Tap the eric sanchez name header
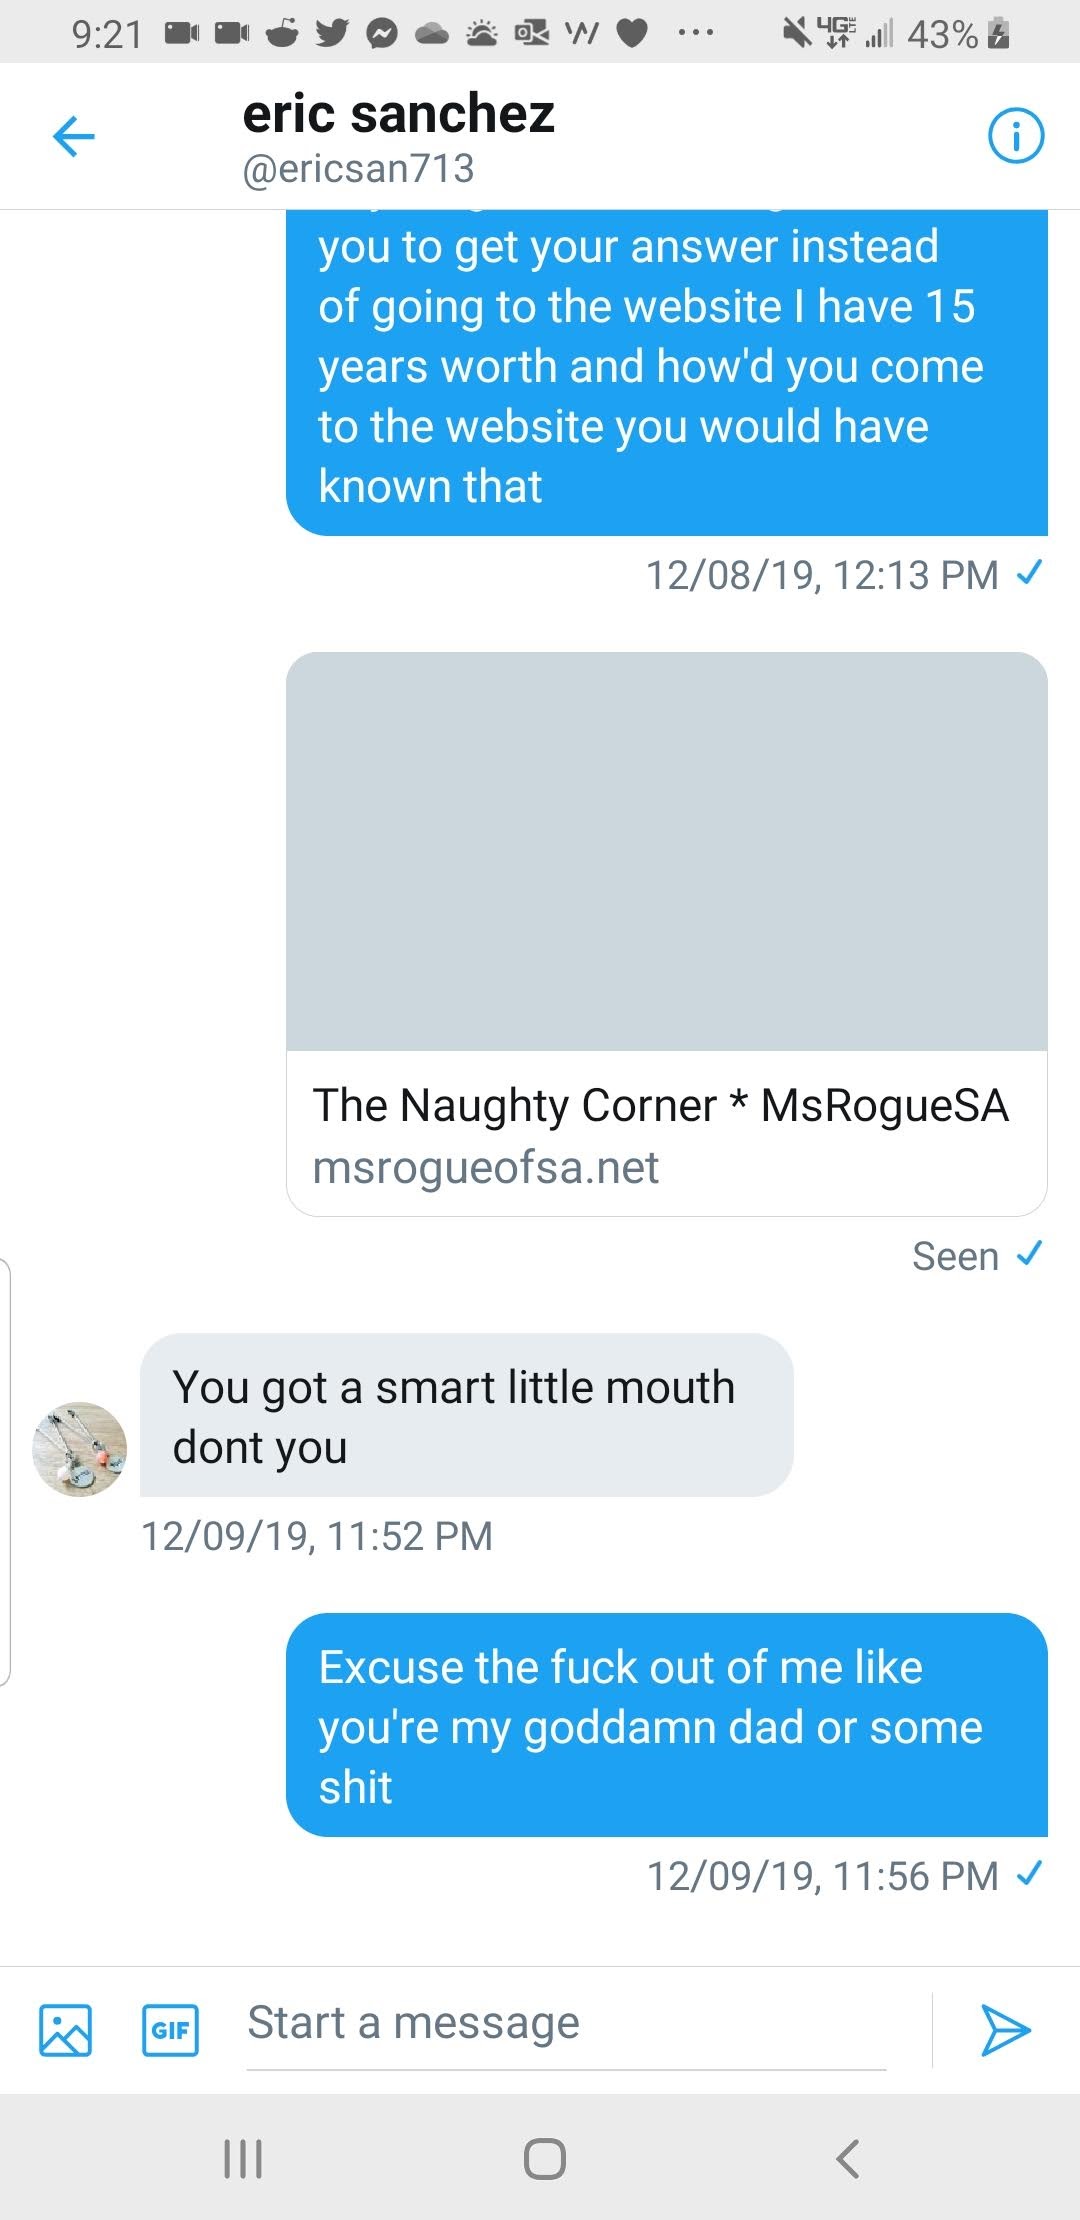Viewport: 1080px width, 2220px height. [398, 113]
